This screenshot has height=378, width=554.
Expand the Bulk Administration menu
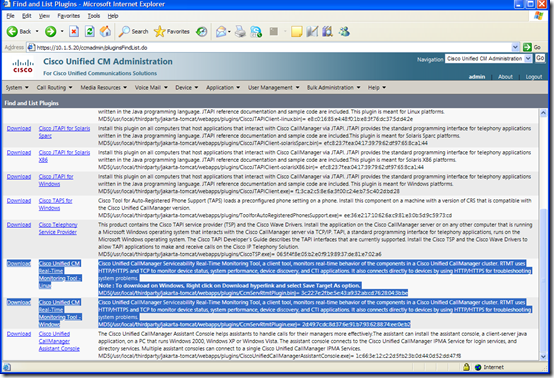[334, 87]
